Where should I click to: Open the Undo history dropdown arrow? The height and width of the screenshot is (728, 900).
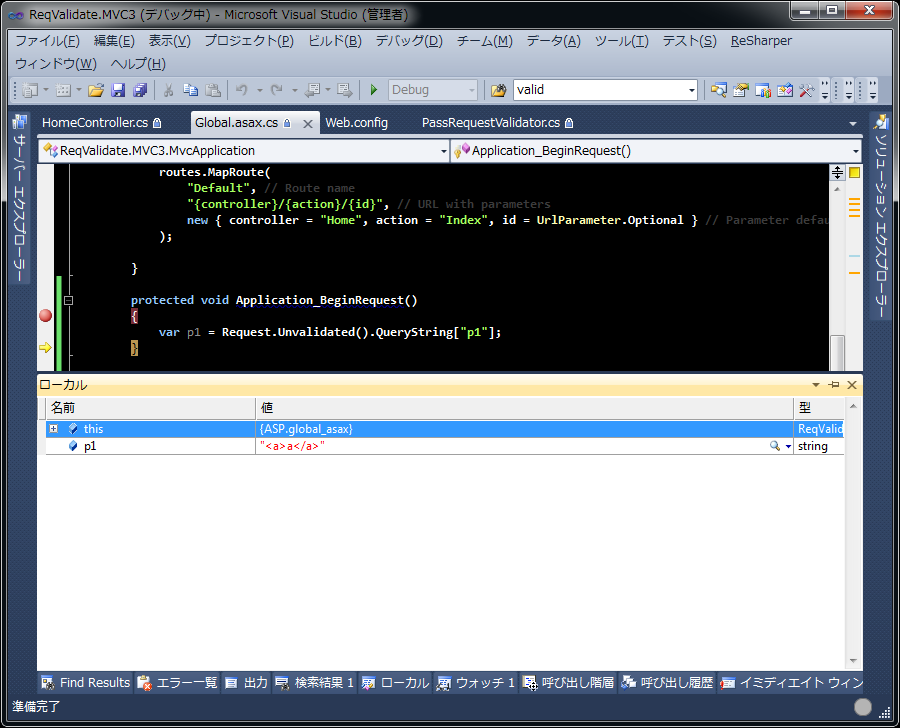point(259,90)
